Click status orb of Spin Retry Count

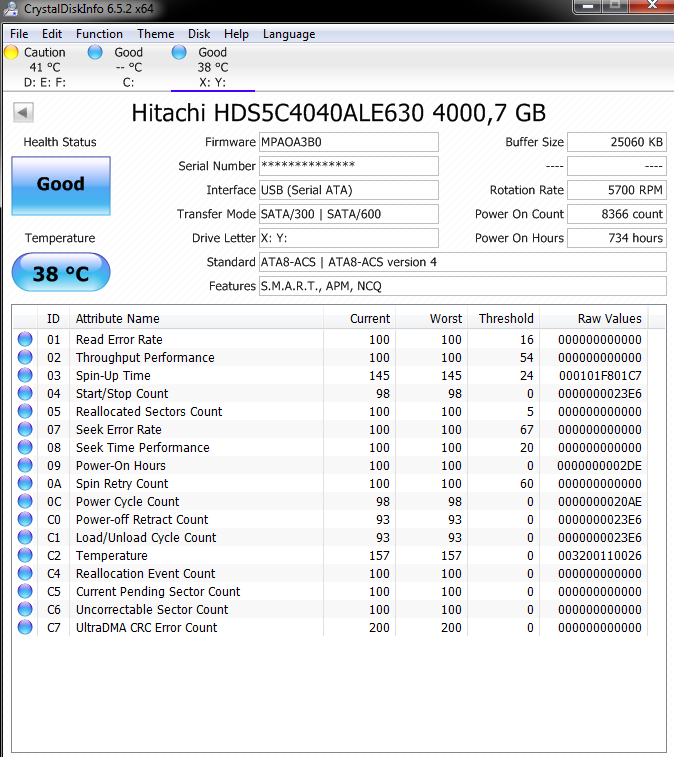pos(25,483)
